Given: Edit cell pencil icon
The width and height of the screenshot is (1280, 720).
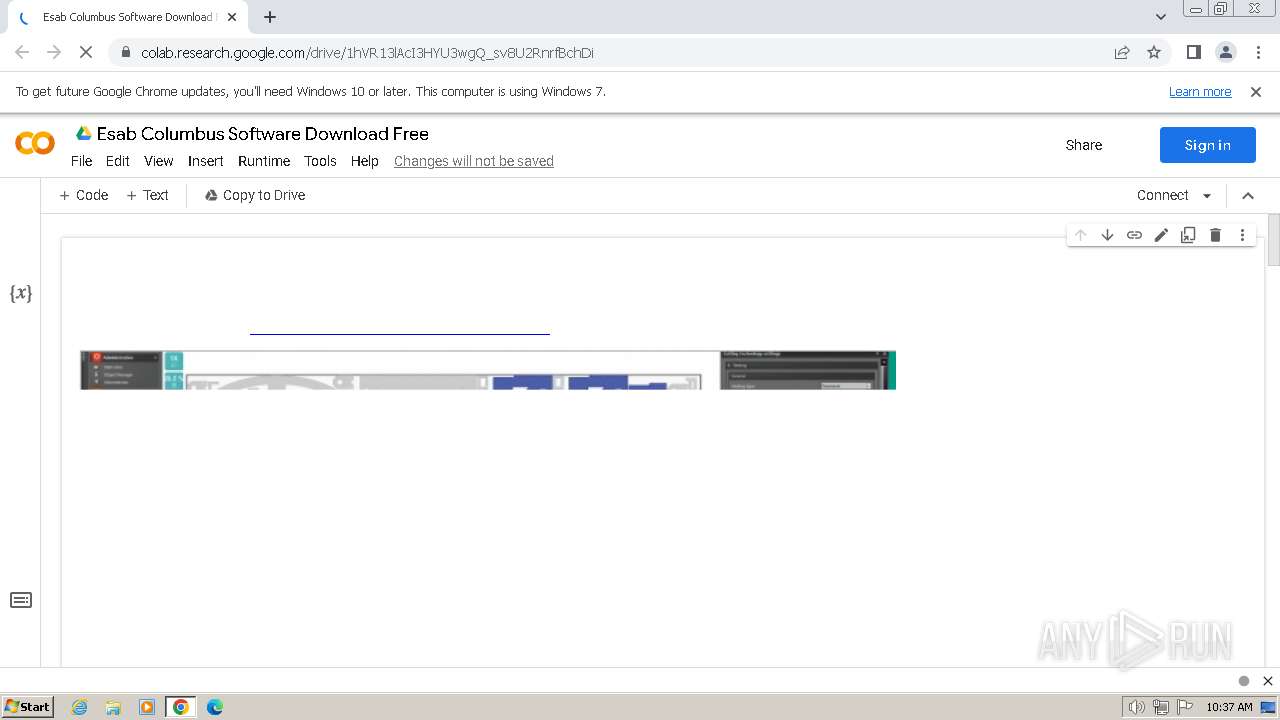Looking at the screenshot, I should click(1161, 235).
